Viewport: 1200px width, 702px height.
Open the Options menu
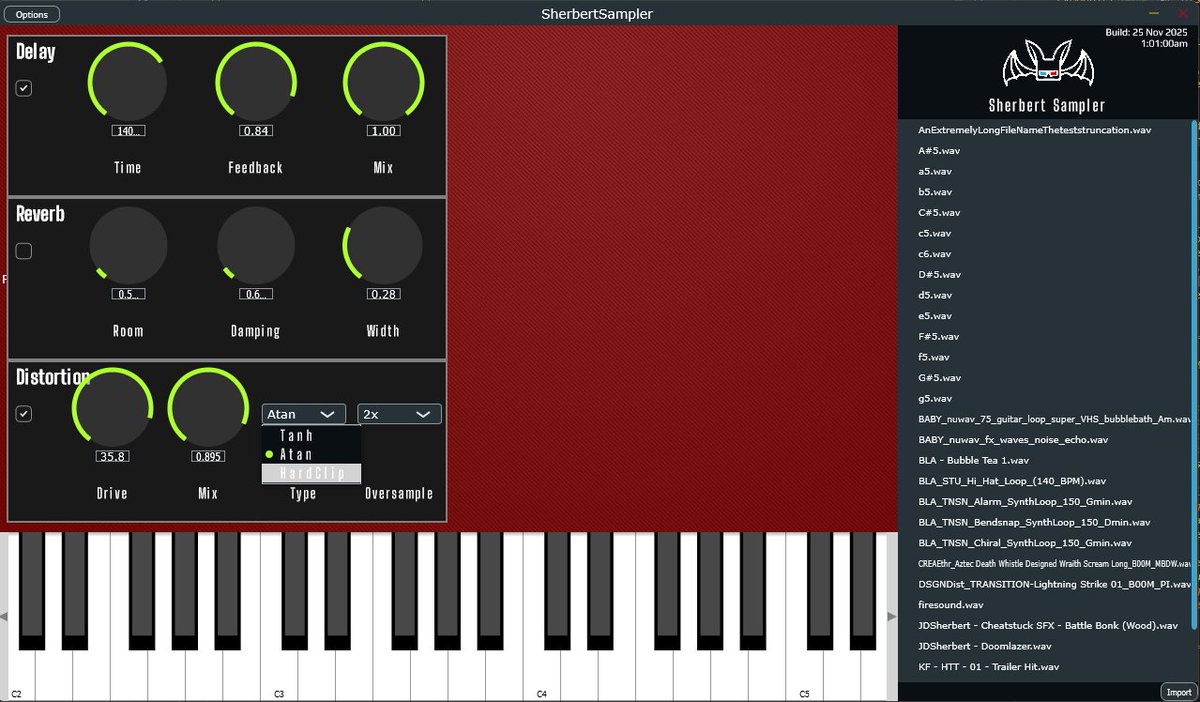[x=32, y=14]
